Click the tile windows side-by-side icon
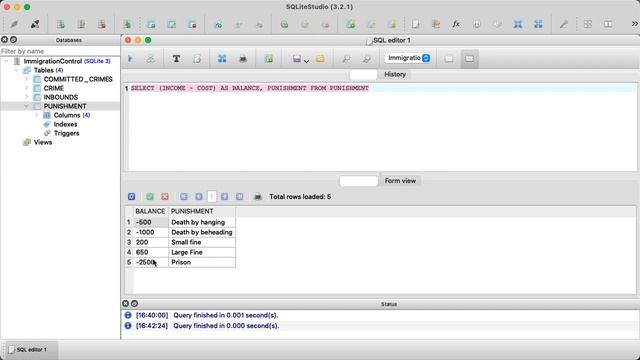This screenshot has width=640, height=360. pyautogui.click(x=608, y=24)
